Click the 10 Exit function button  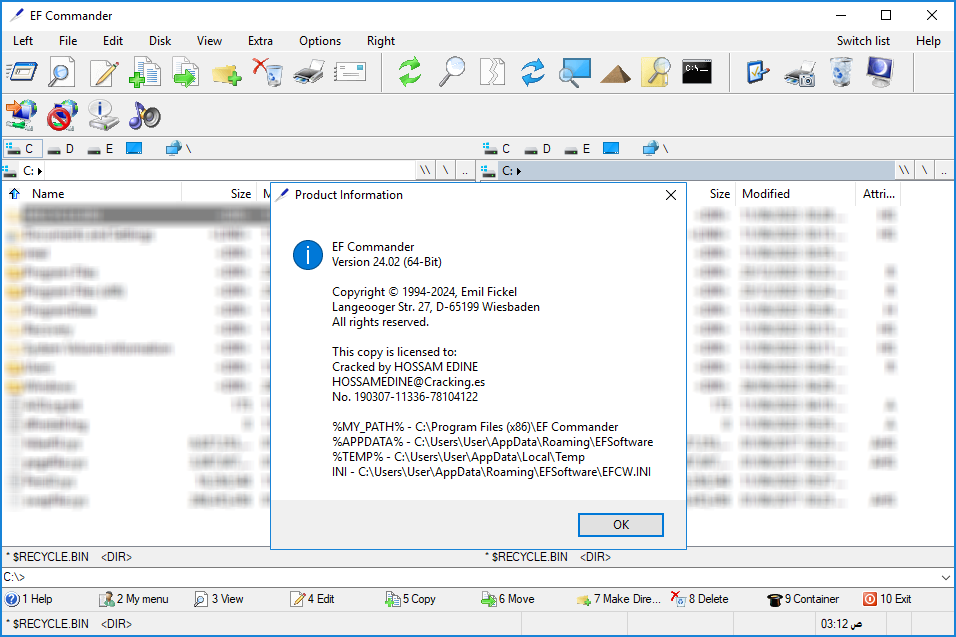click(887, 599)
